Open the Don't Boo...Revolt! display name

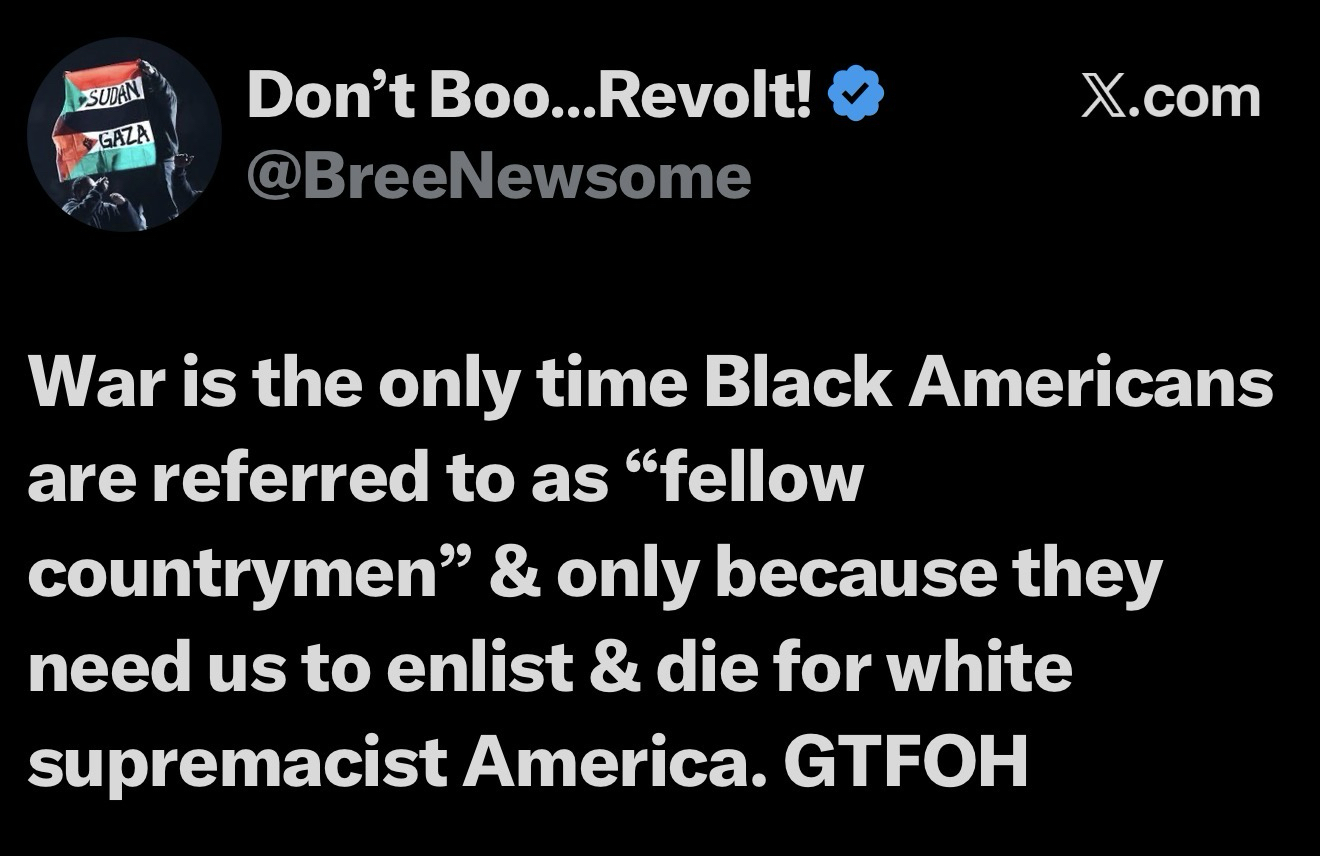(537, 98)
